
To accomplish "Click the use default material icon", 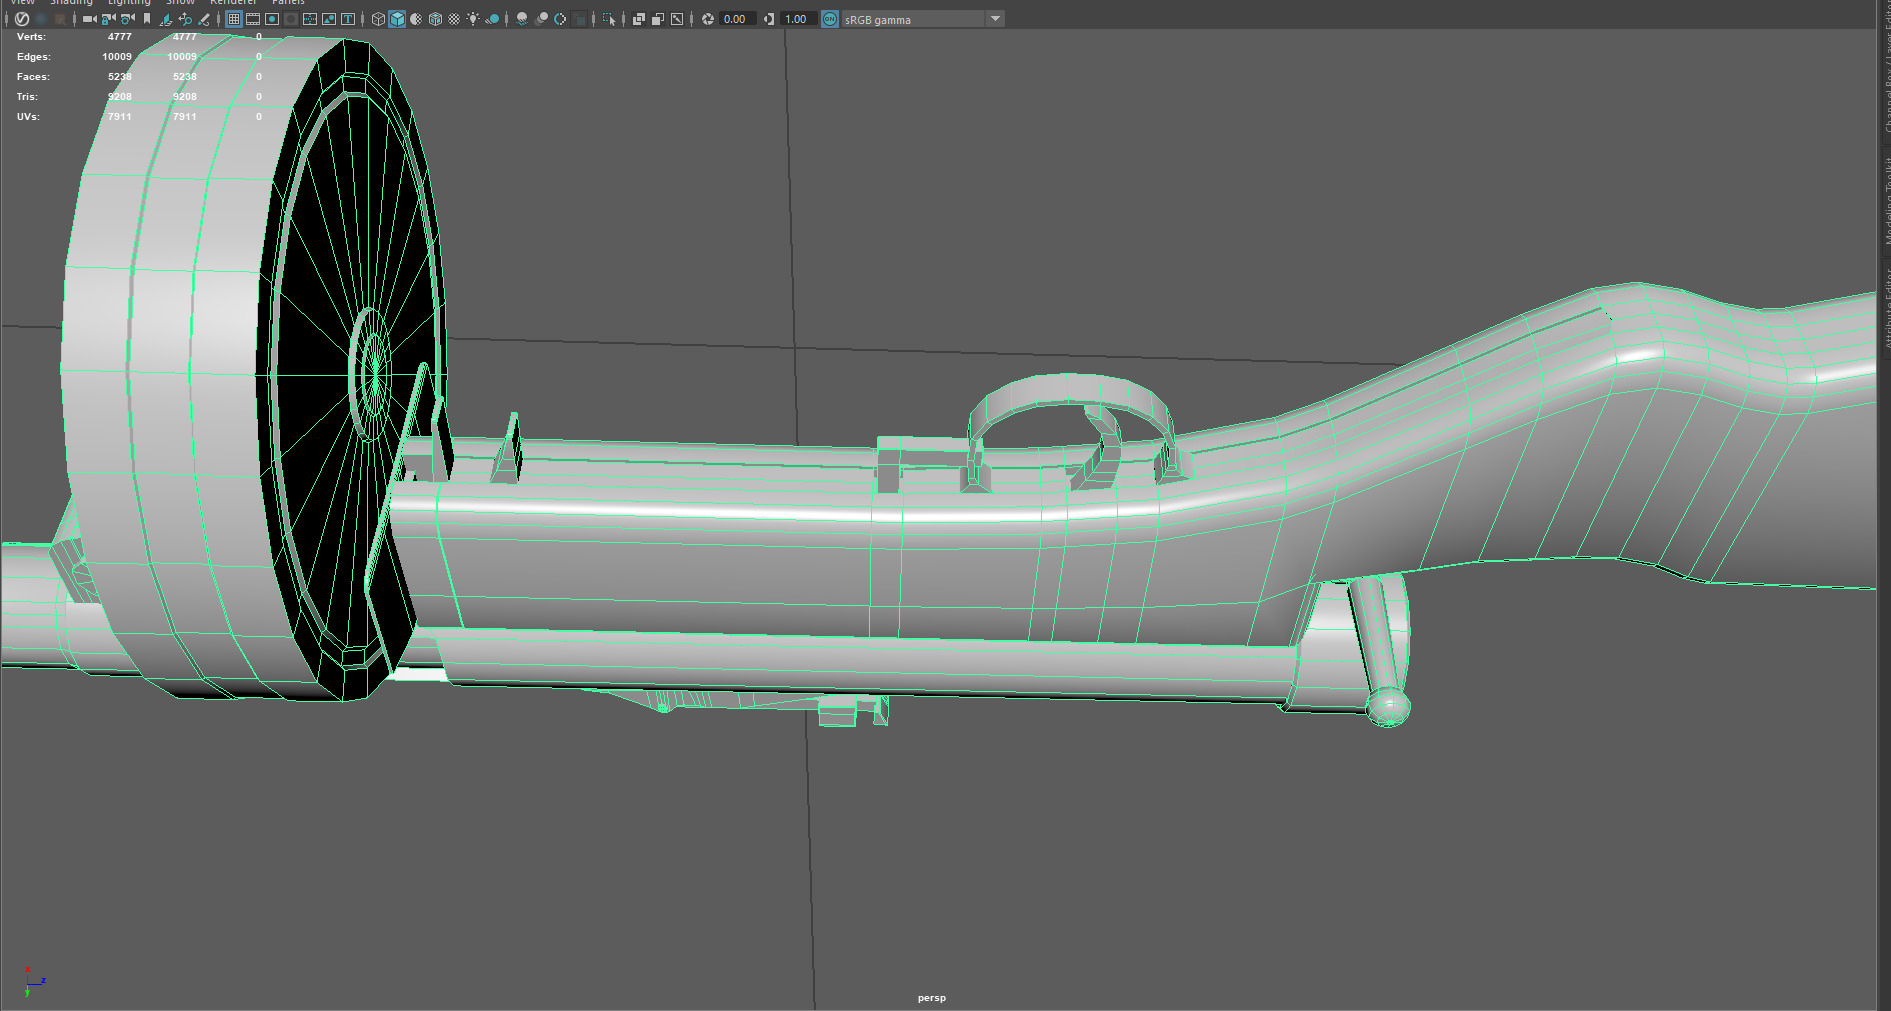I will click(x=416, y=19).
